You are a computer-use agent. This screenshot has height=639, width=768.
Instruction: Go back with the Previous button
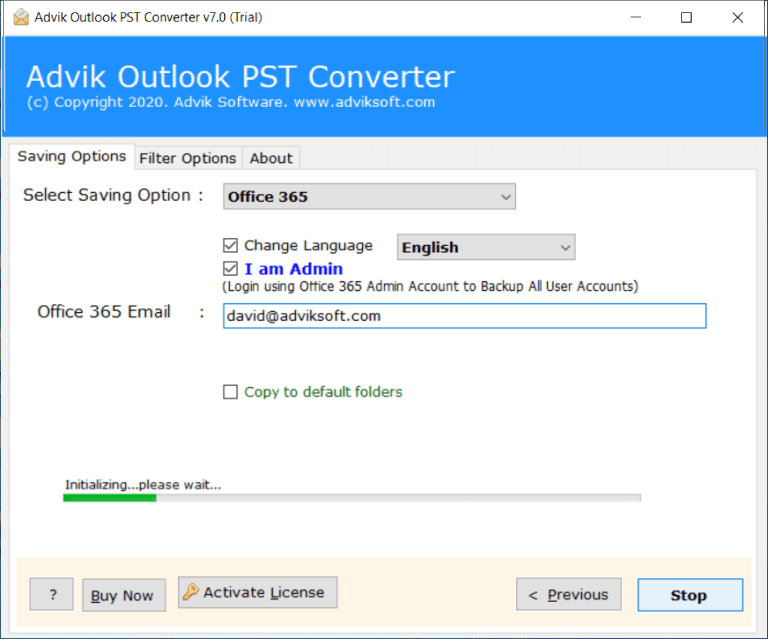click(x=568, y=595)
